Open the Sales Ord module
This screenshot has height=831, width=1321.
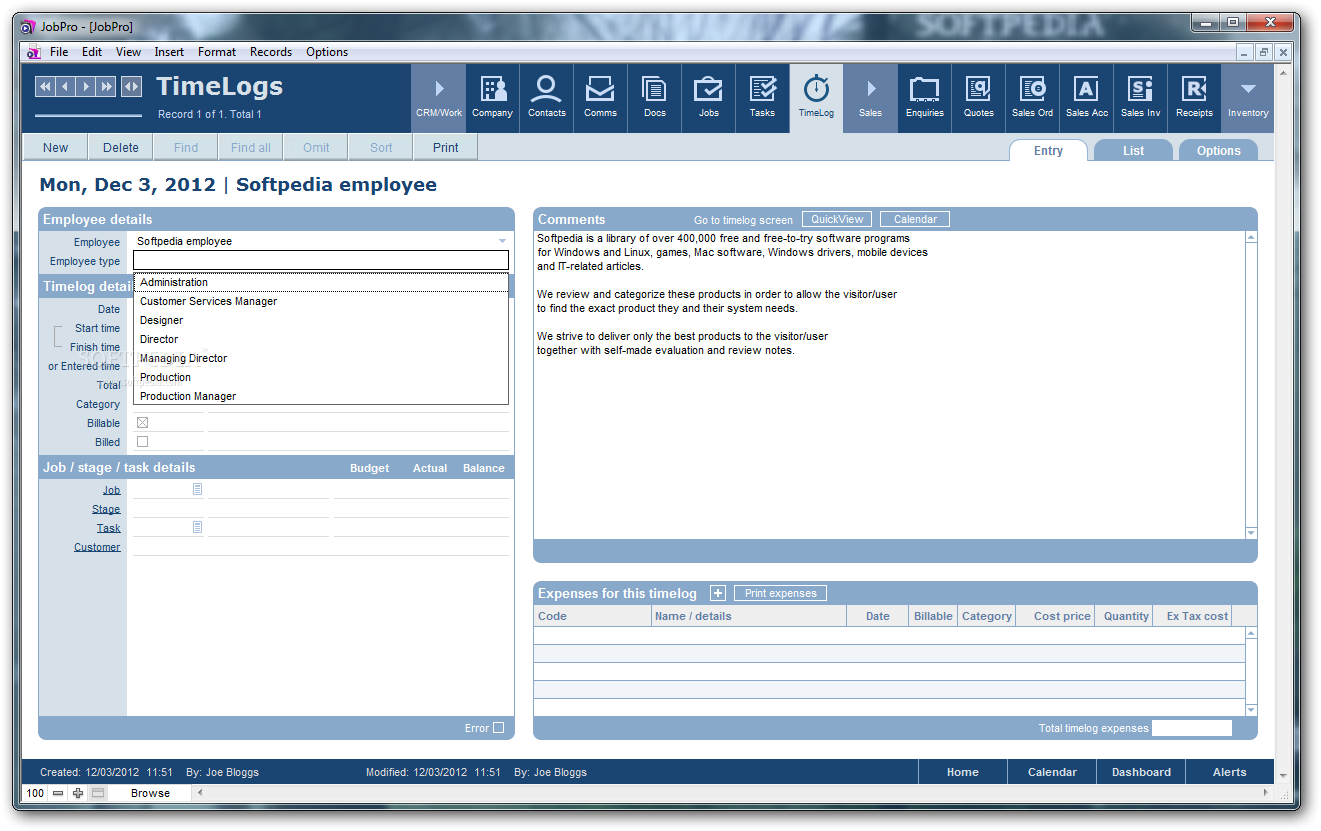[x=1032, y=98]
